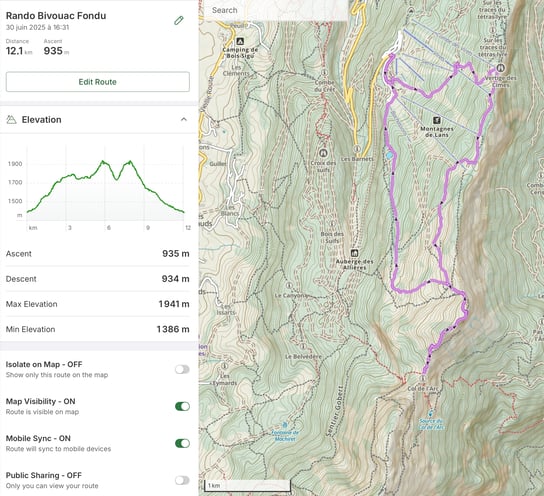Click the Search field on the map
The height and width of the screenshot is (496, 544).
[276, 10]
